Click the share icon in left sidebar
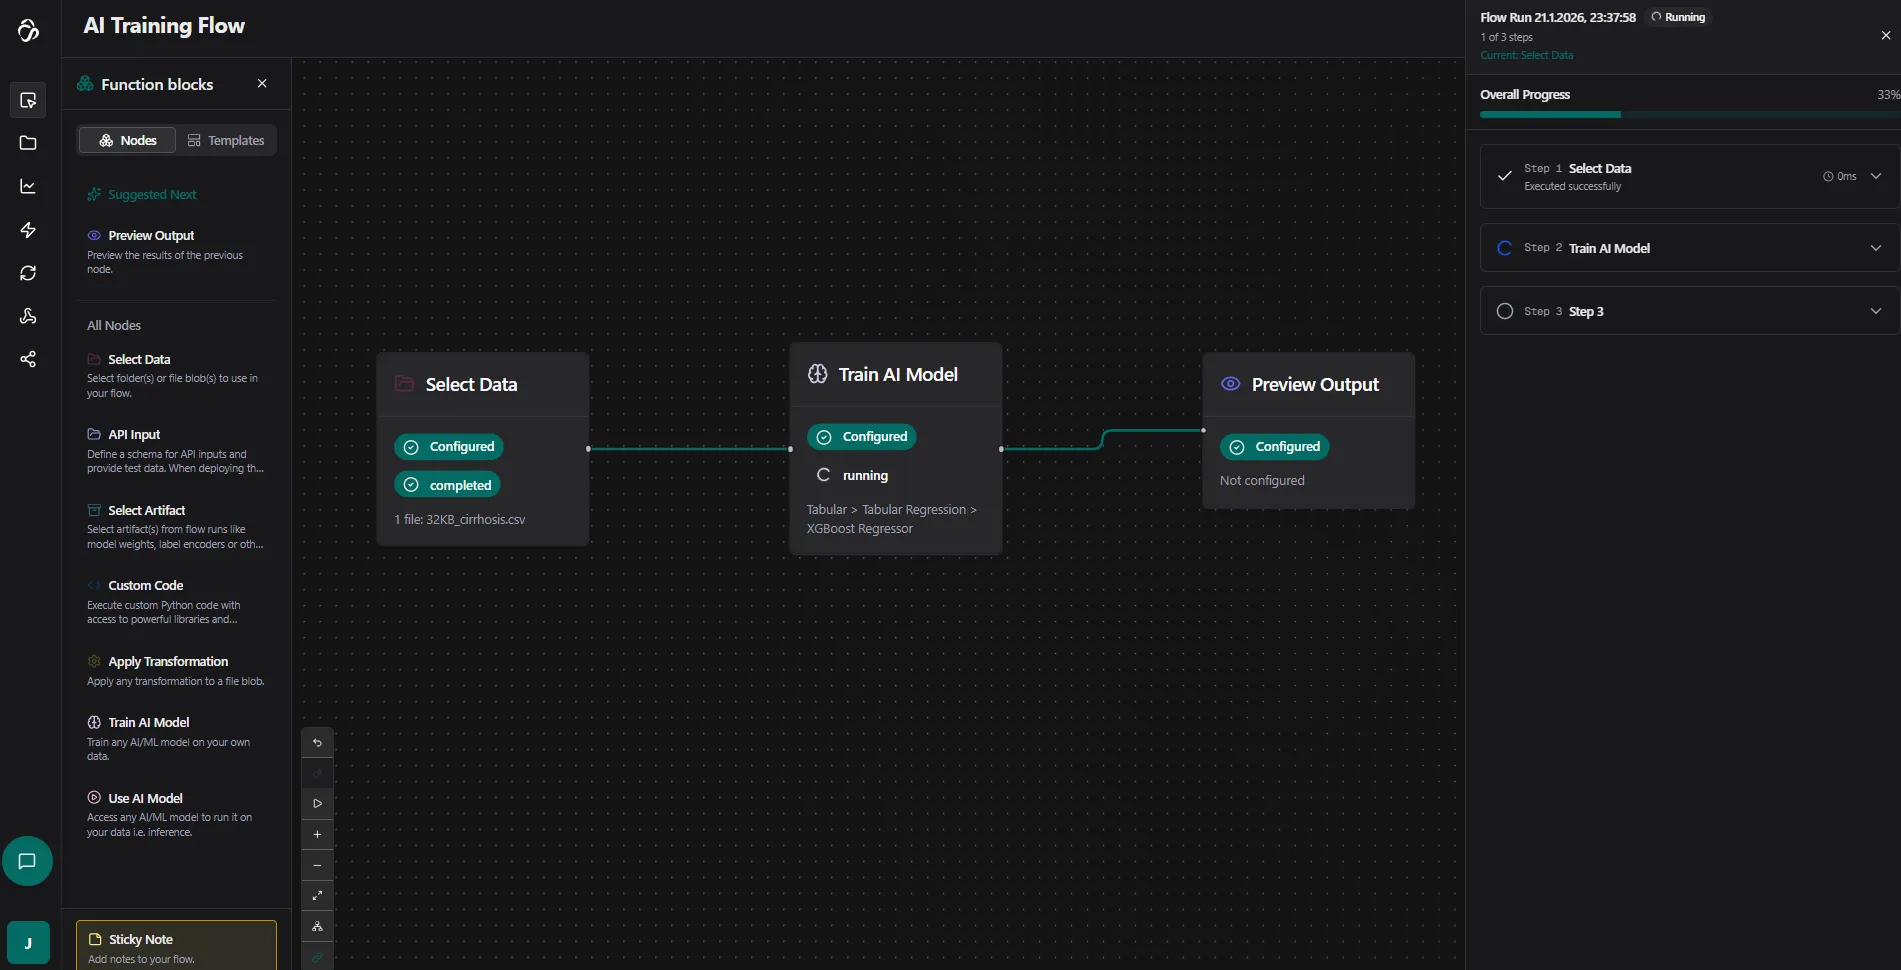This screenshot has width=1901, height=970. [28, 359]
